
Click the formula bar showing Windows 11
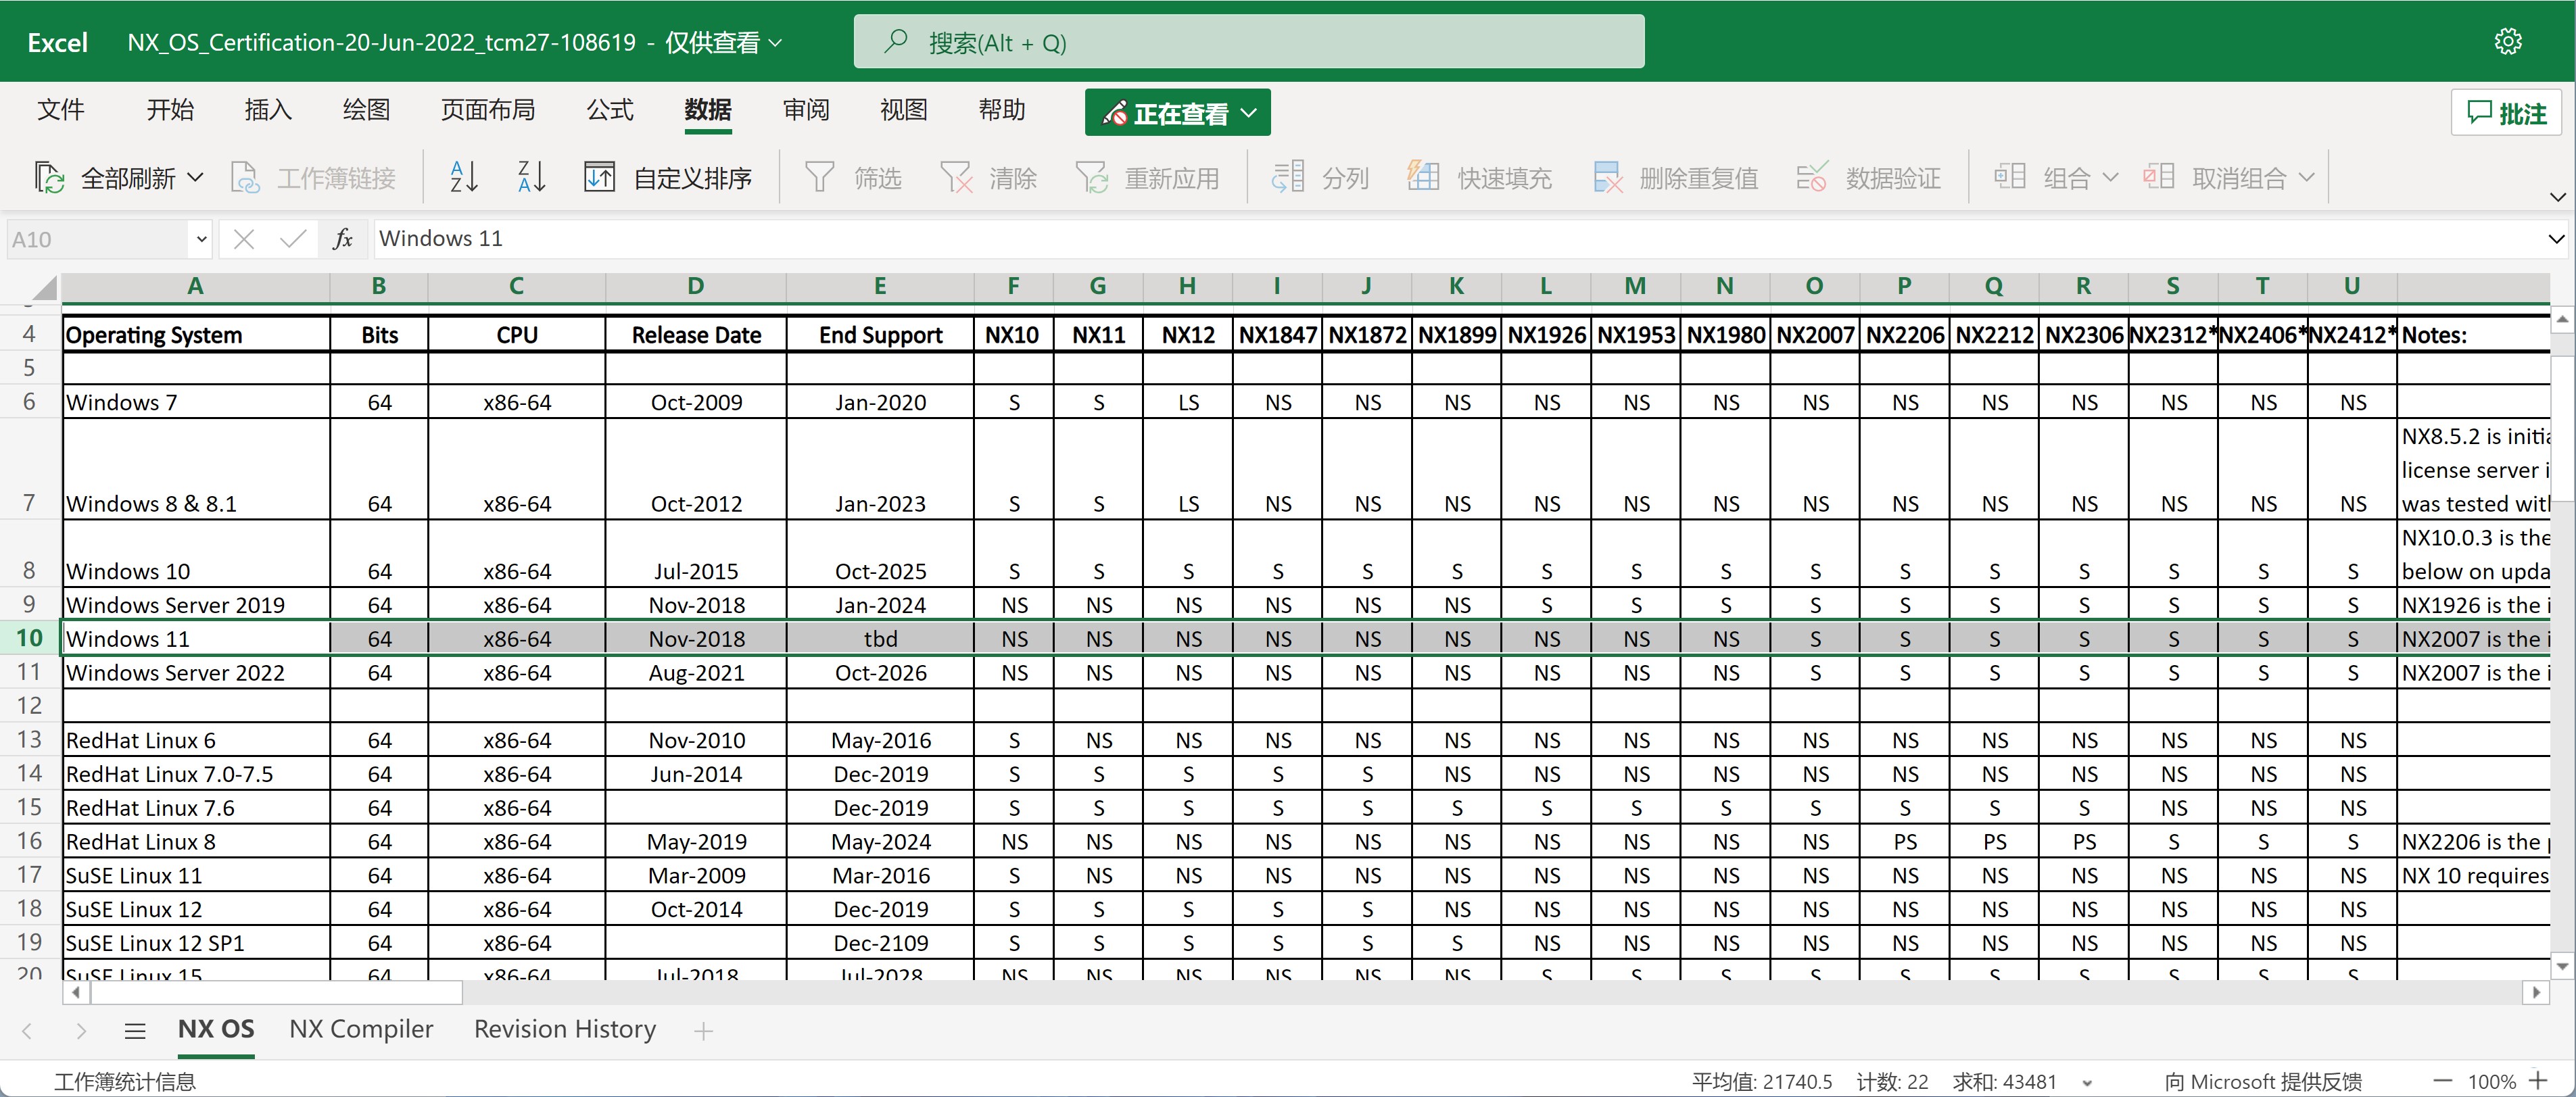(1457, 239)
